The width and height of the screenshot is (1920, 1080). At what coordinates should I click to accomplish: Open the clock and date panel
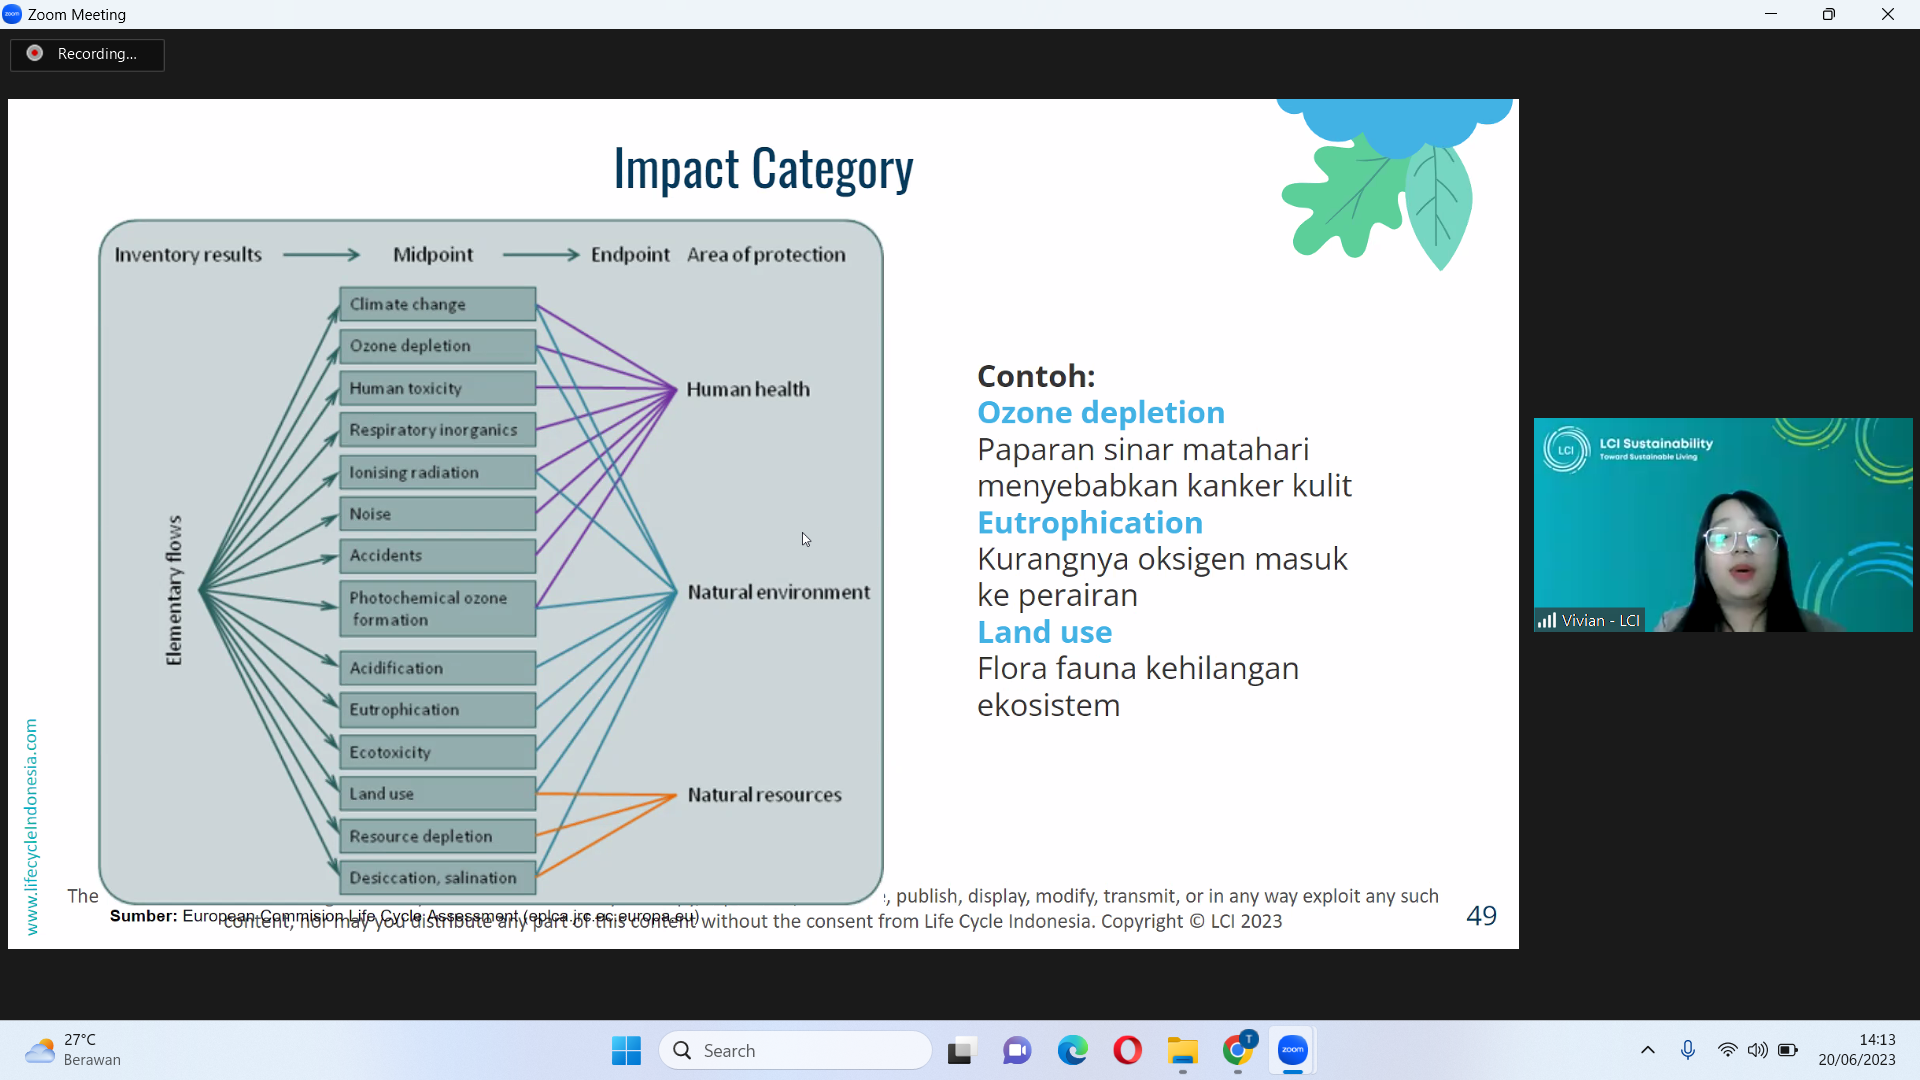click(1856, 1050)
